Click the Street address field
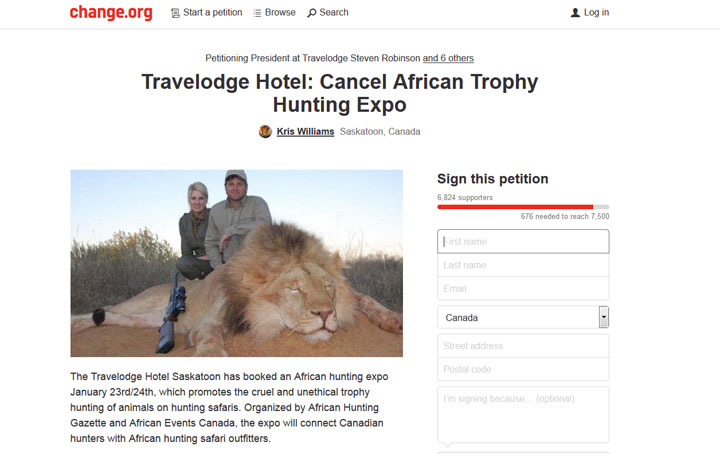This screenshot has height=454, width=720. tap(522, 346)
